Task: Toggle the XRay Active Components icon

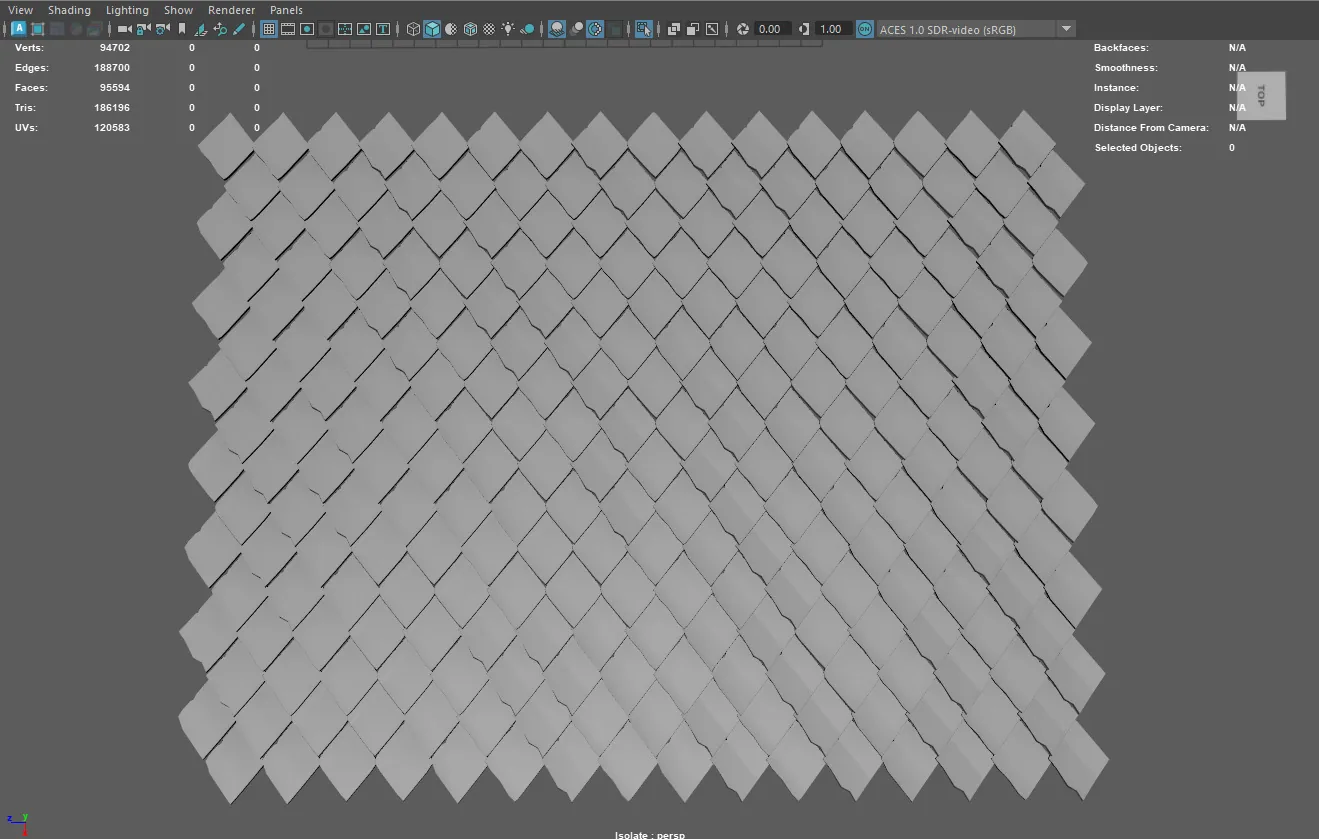Action: pyautogui.click(x=693, y=29)
